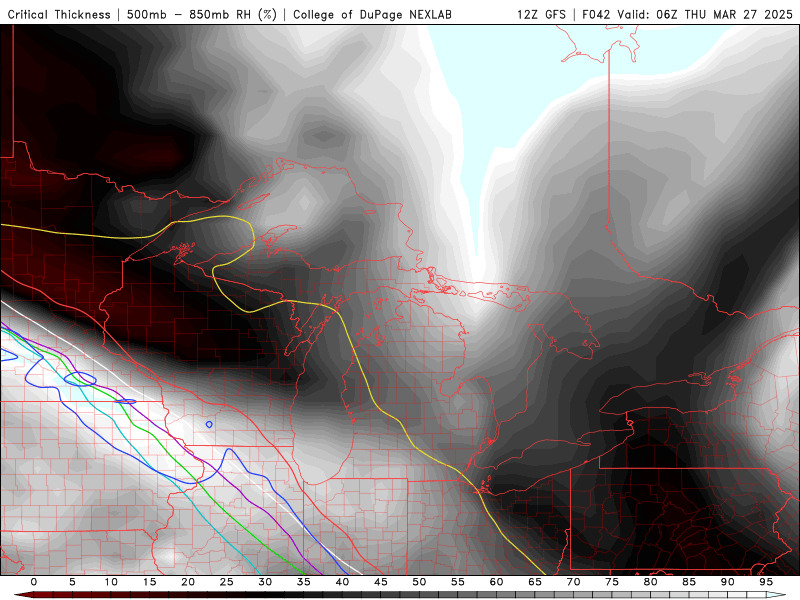This screenshot has height=600, width=800.
Task: Select the "500mb – 850mb RH (%)" label
Action: 202,14
